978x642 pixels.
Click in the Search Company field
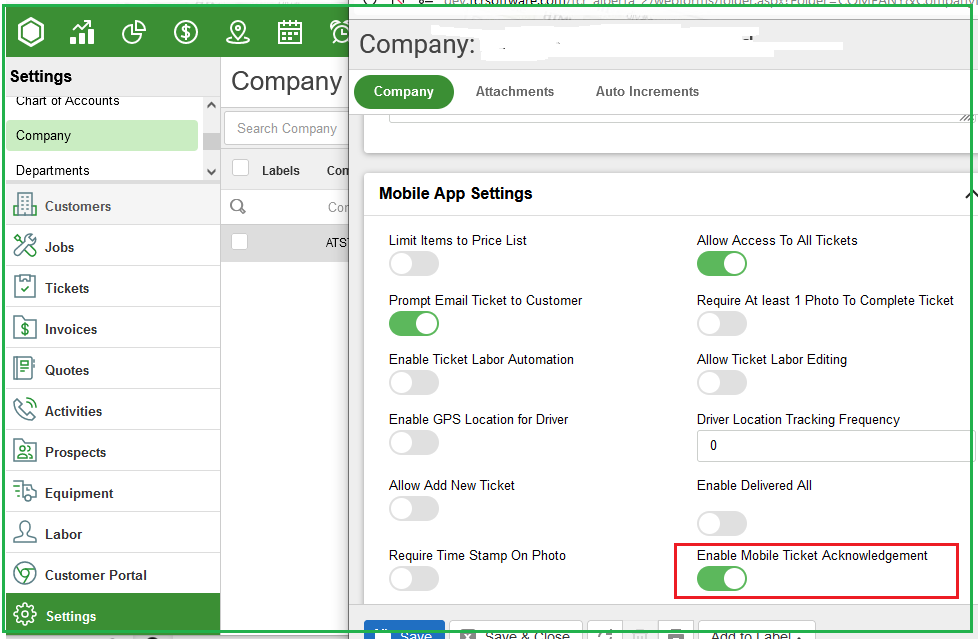(x=287, y=129)
